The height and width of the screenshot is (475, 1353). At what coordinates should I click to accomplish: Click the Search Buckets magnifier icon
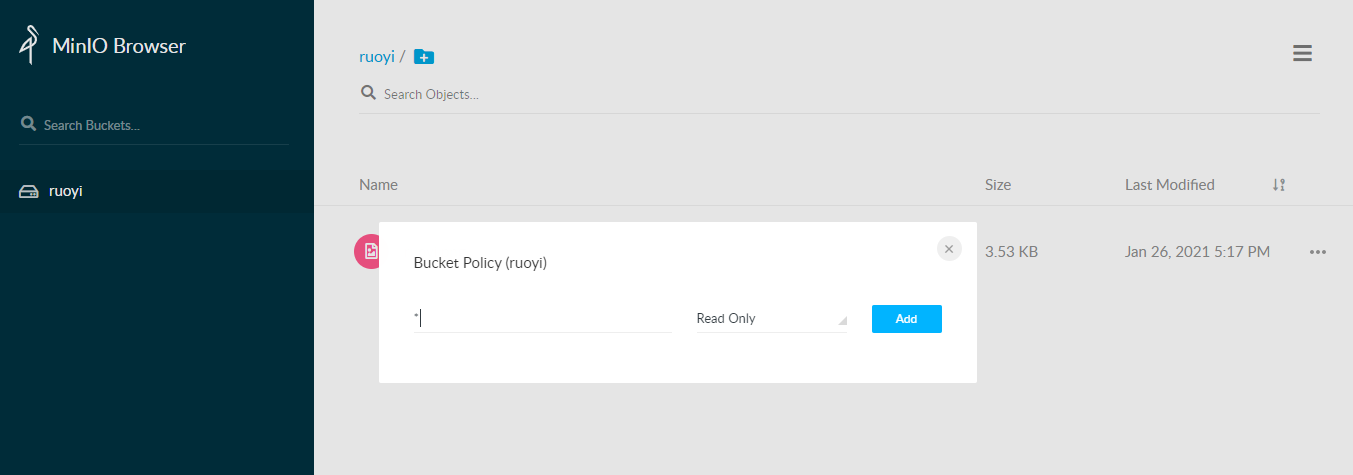click(28, 125)
